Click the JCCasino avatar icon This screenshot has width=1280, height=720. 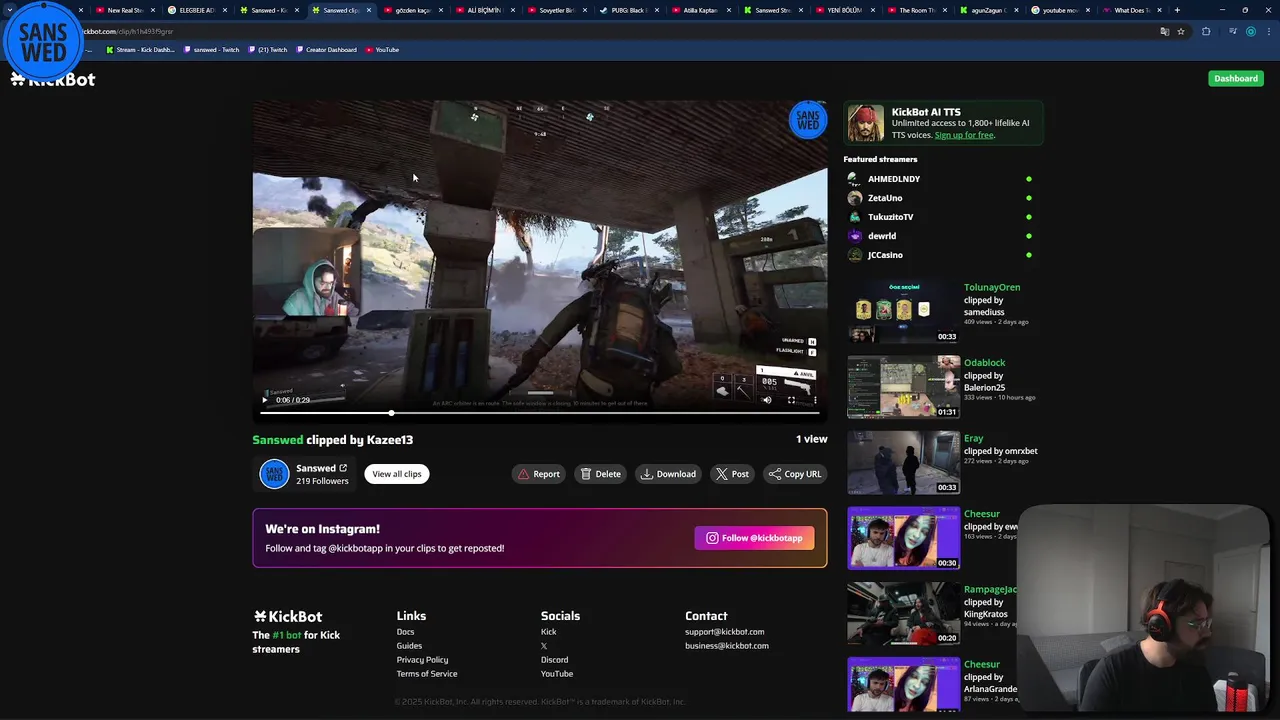click(x=854, y=255)
